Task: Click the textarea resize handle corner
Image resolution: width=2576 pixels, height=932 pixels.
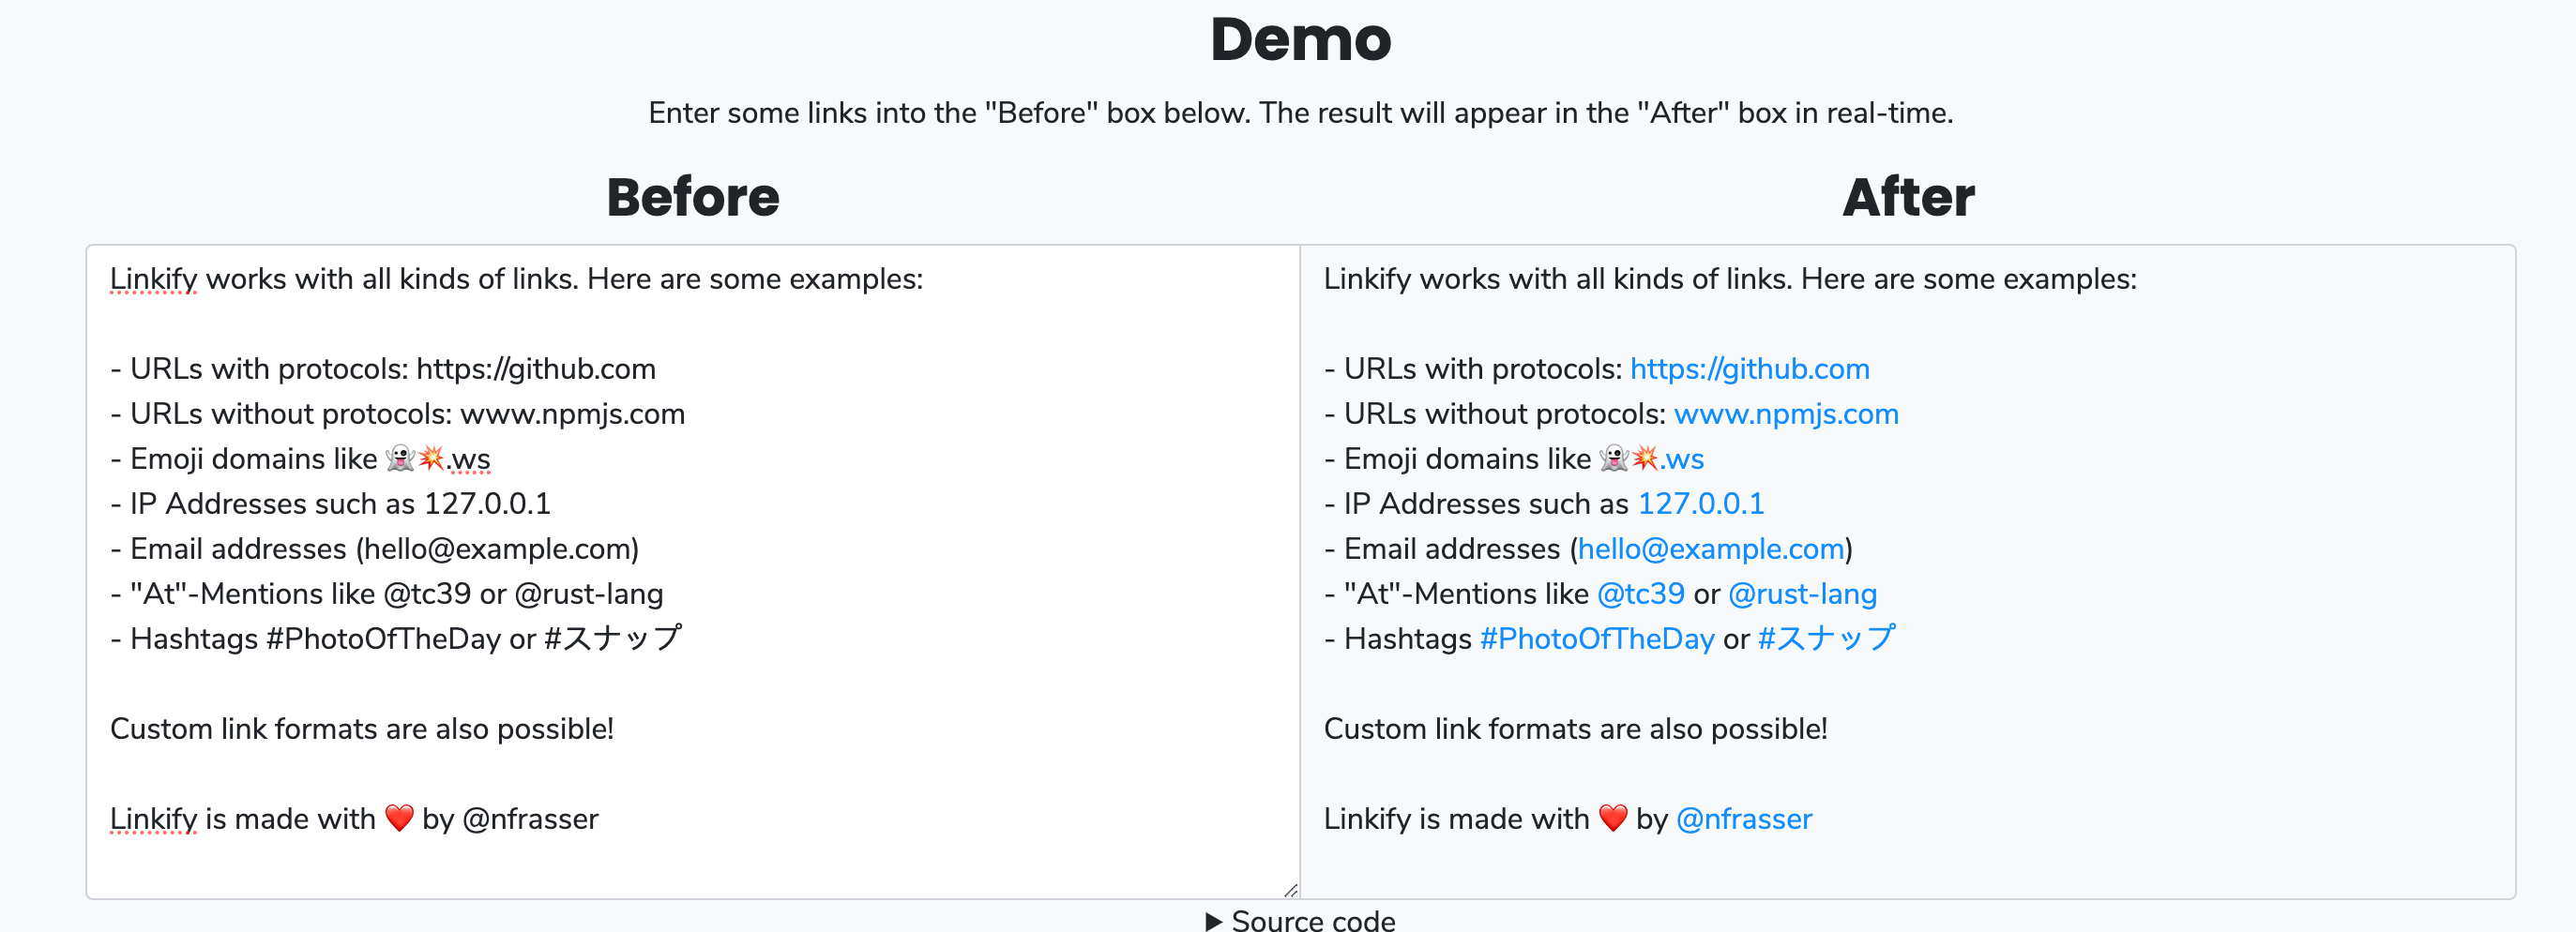Action: click(1290, 890)
